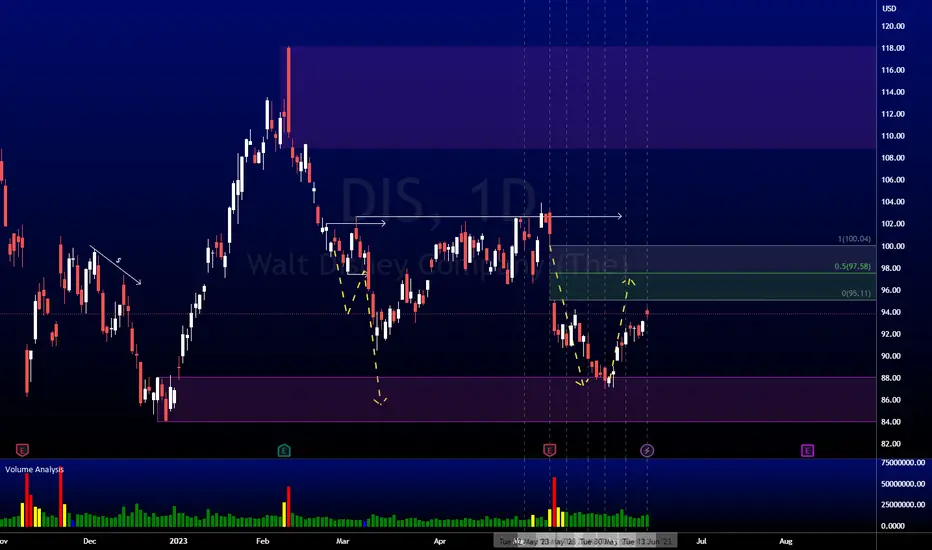The image size is (932, 550).
Task: Click the 1(100.04) Fibonacci level label
Action: [x=854, y=239]
